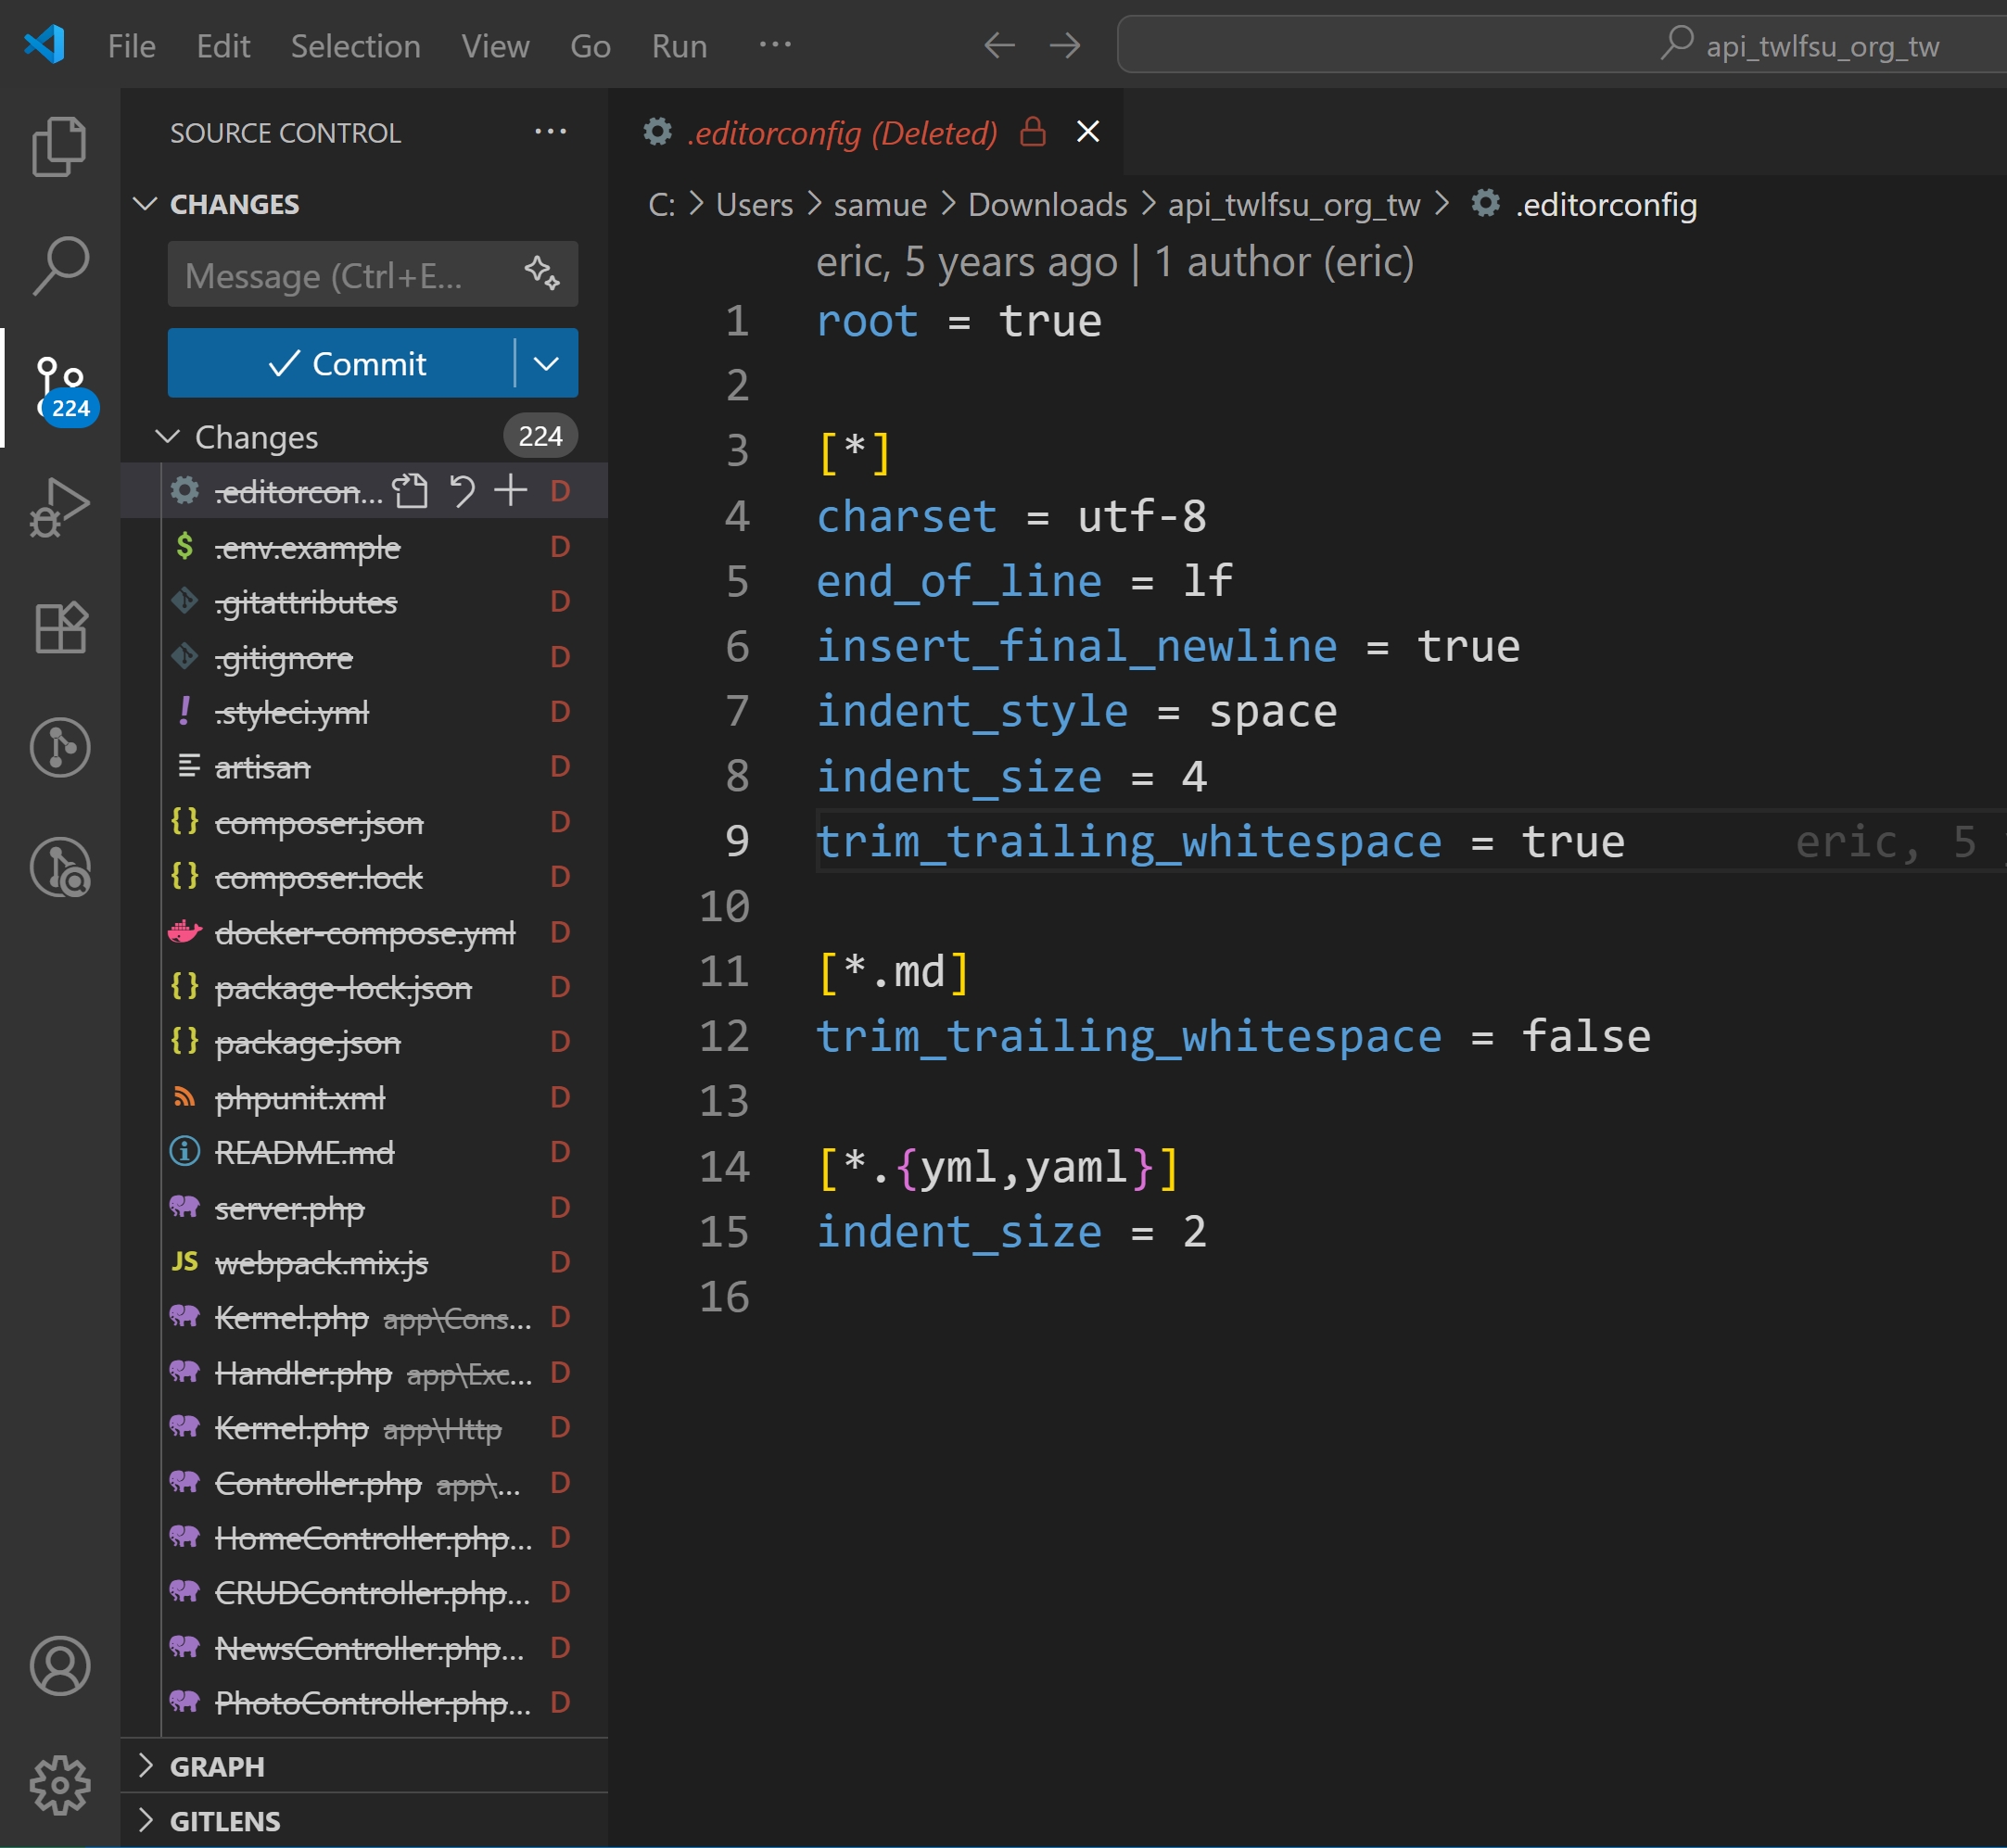
Task: Select the Source Control icon with 224 badge
Action: pyautogui.click(x=61, y=388)
